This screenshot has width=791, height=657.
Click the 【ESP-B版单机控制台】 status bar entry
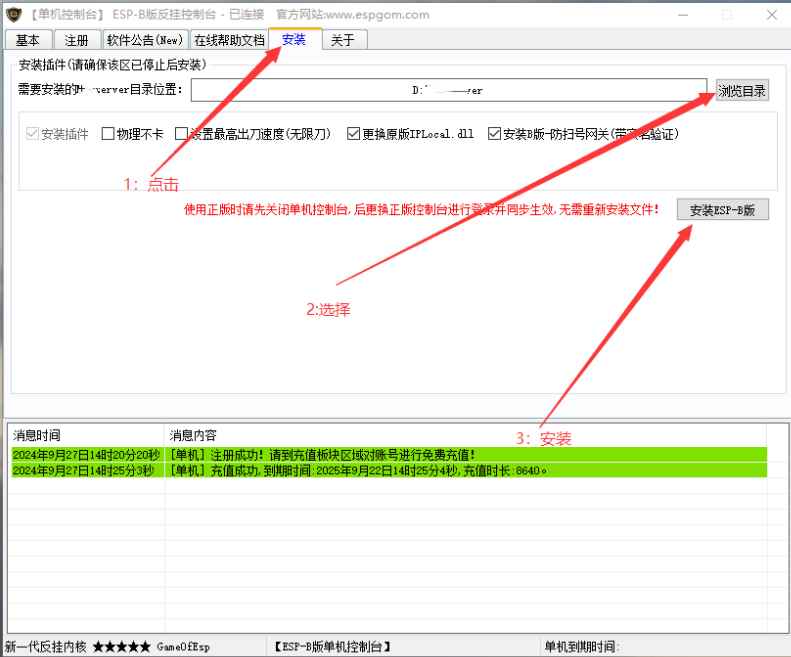tap(332, 646)
